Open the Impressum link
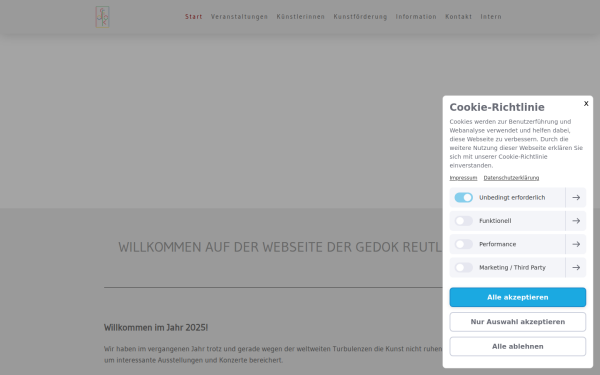600x375 pixels. (463, 178)
